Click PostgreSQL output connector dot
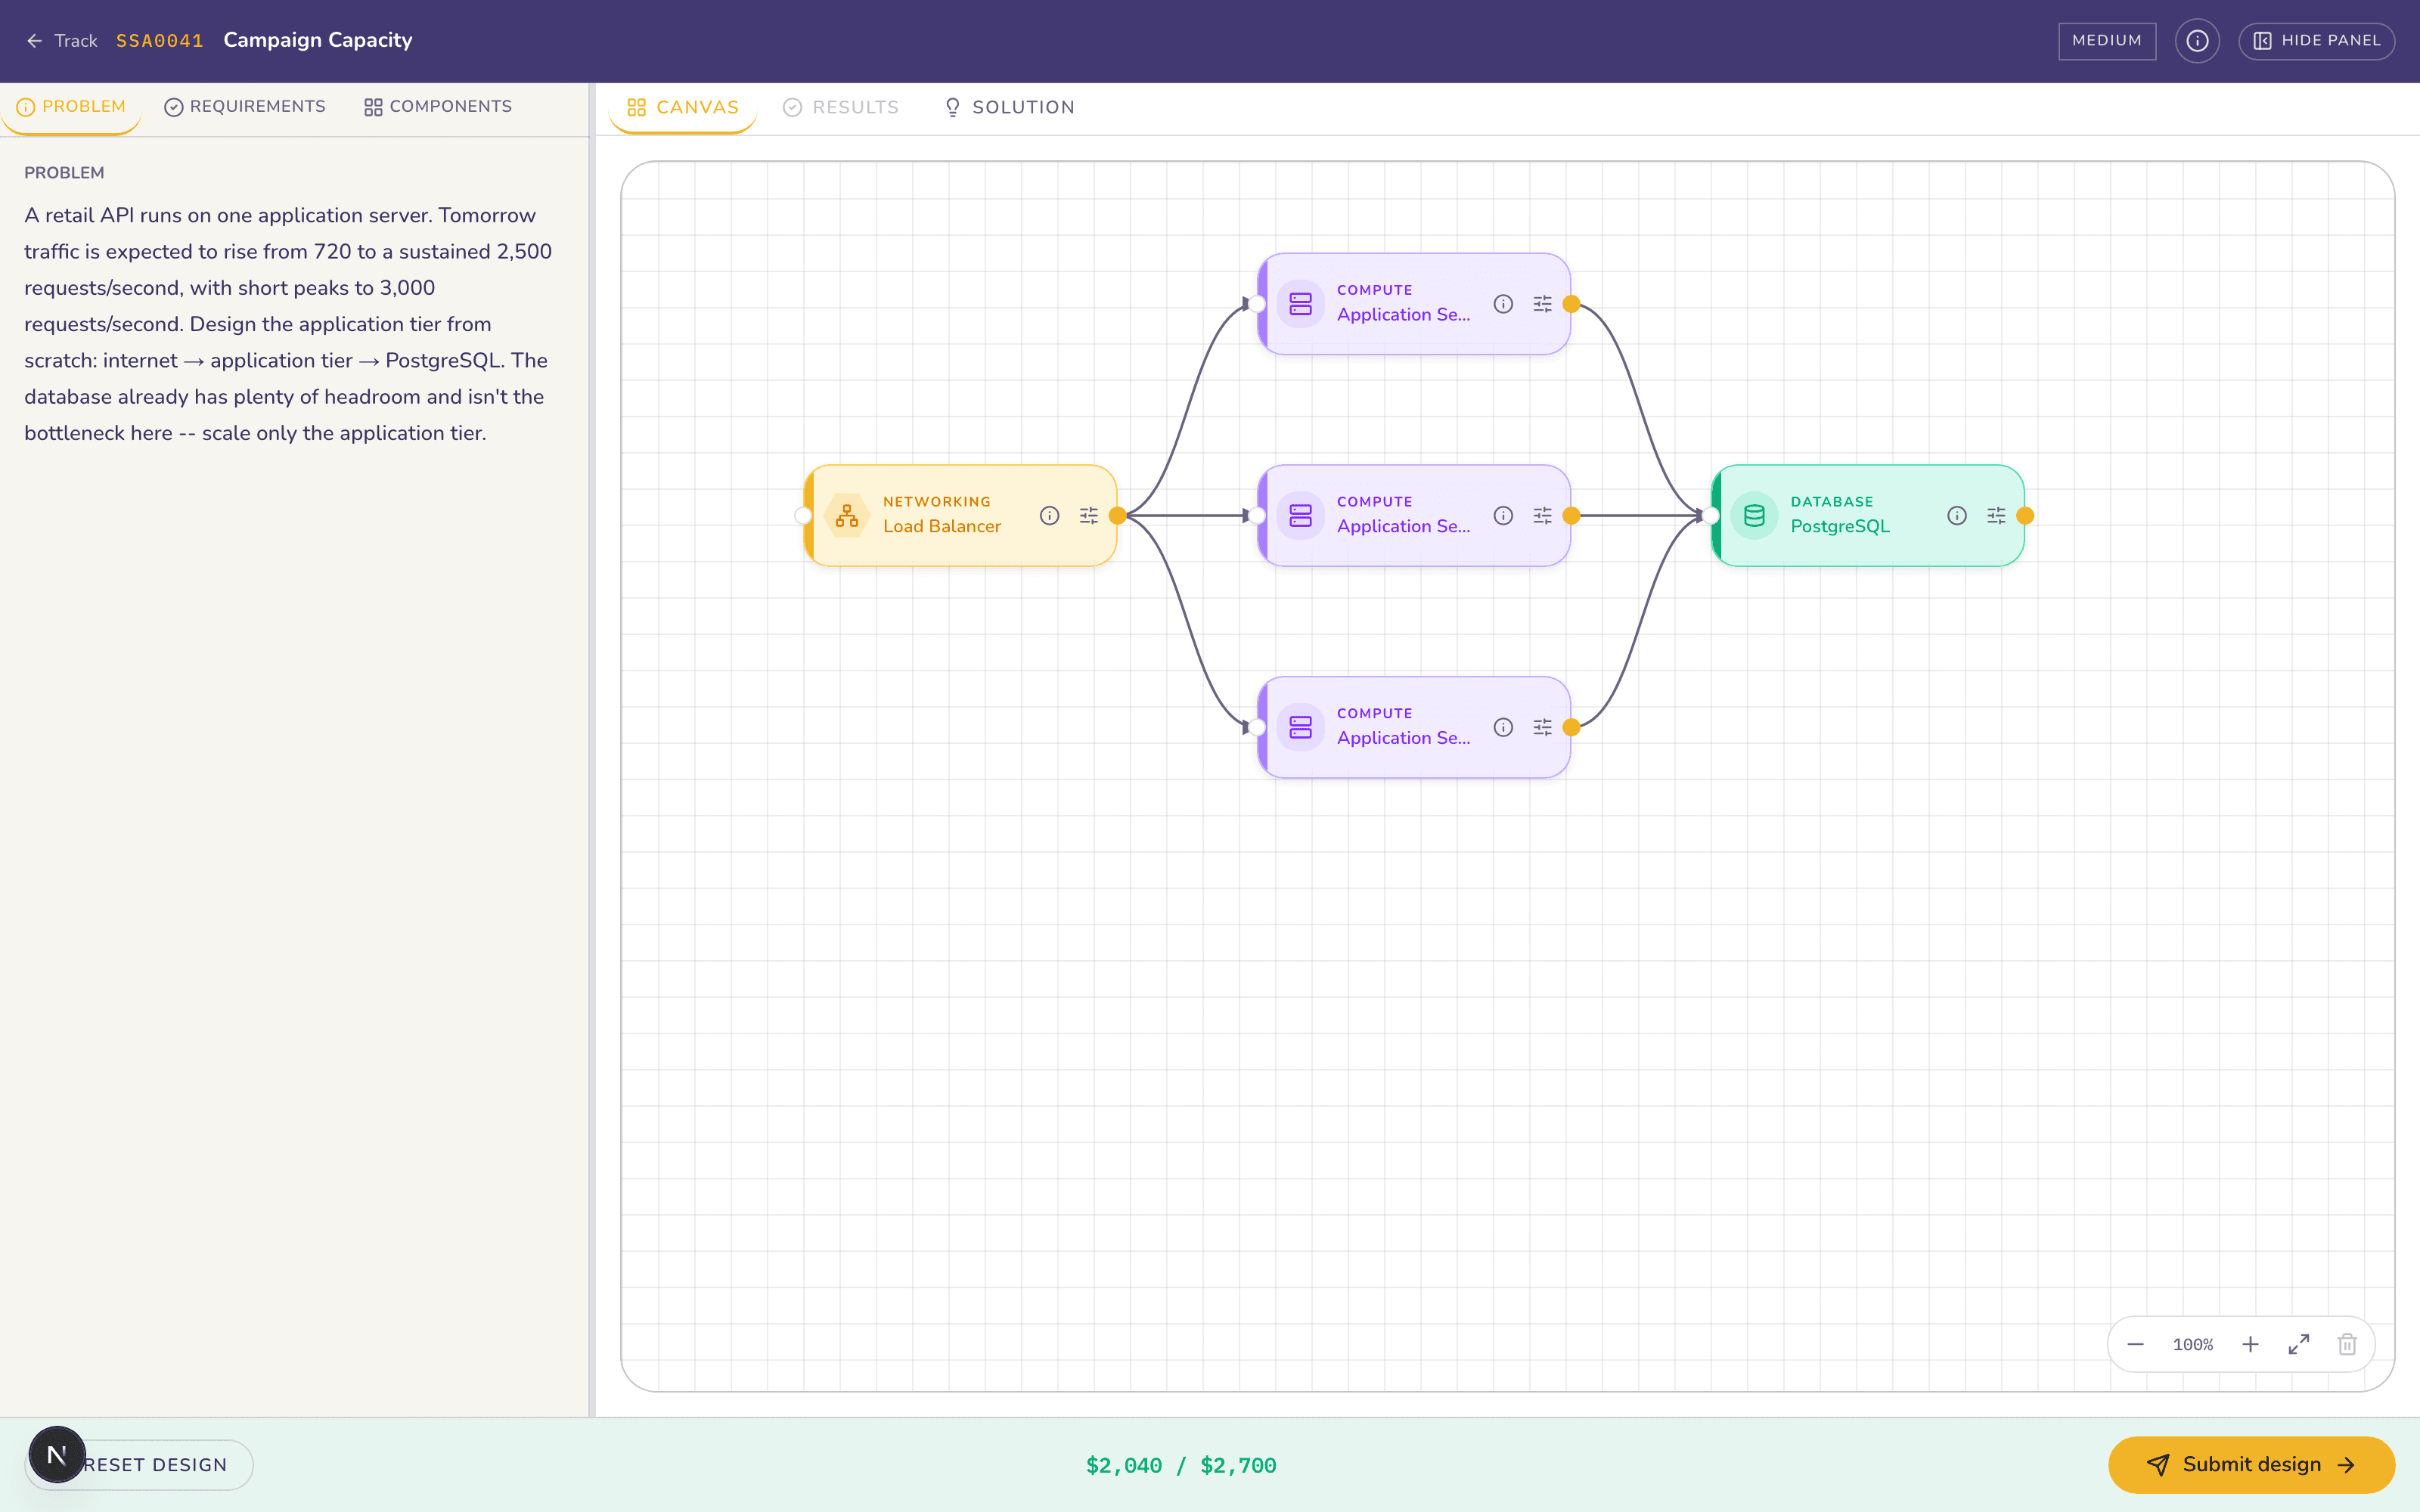 tap(2026, 516)
